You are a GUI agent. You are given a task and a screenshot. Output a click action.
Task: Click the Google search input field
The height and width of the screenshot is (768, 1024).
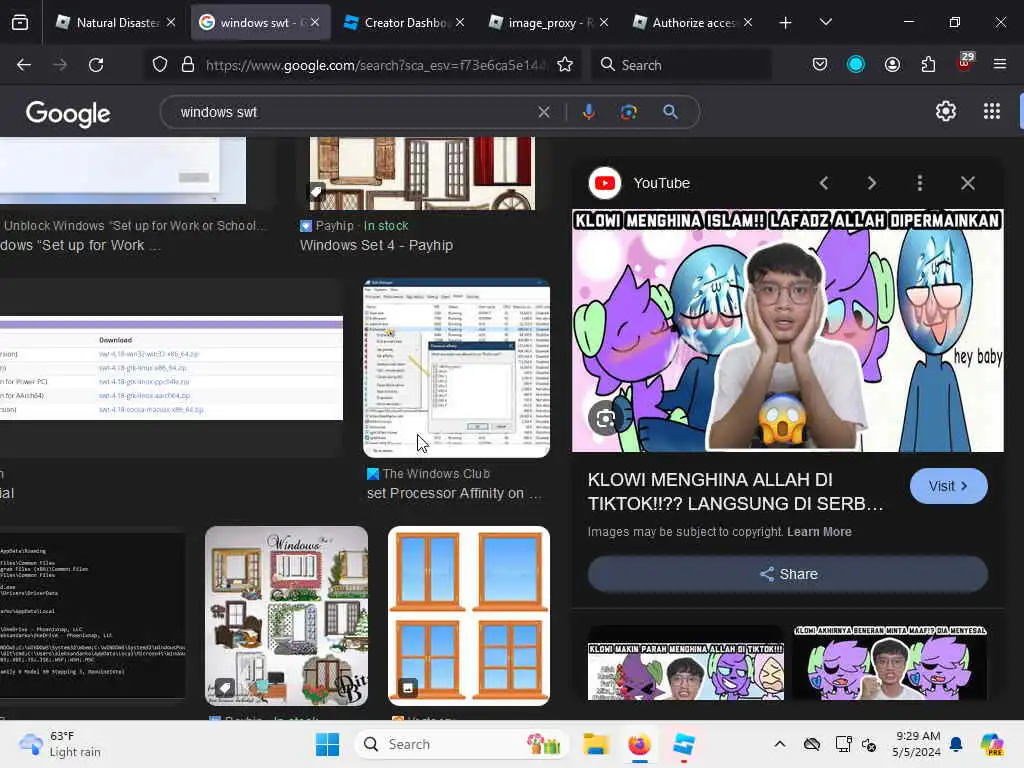pyautogui.click(x=353, y=112)
